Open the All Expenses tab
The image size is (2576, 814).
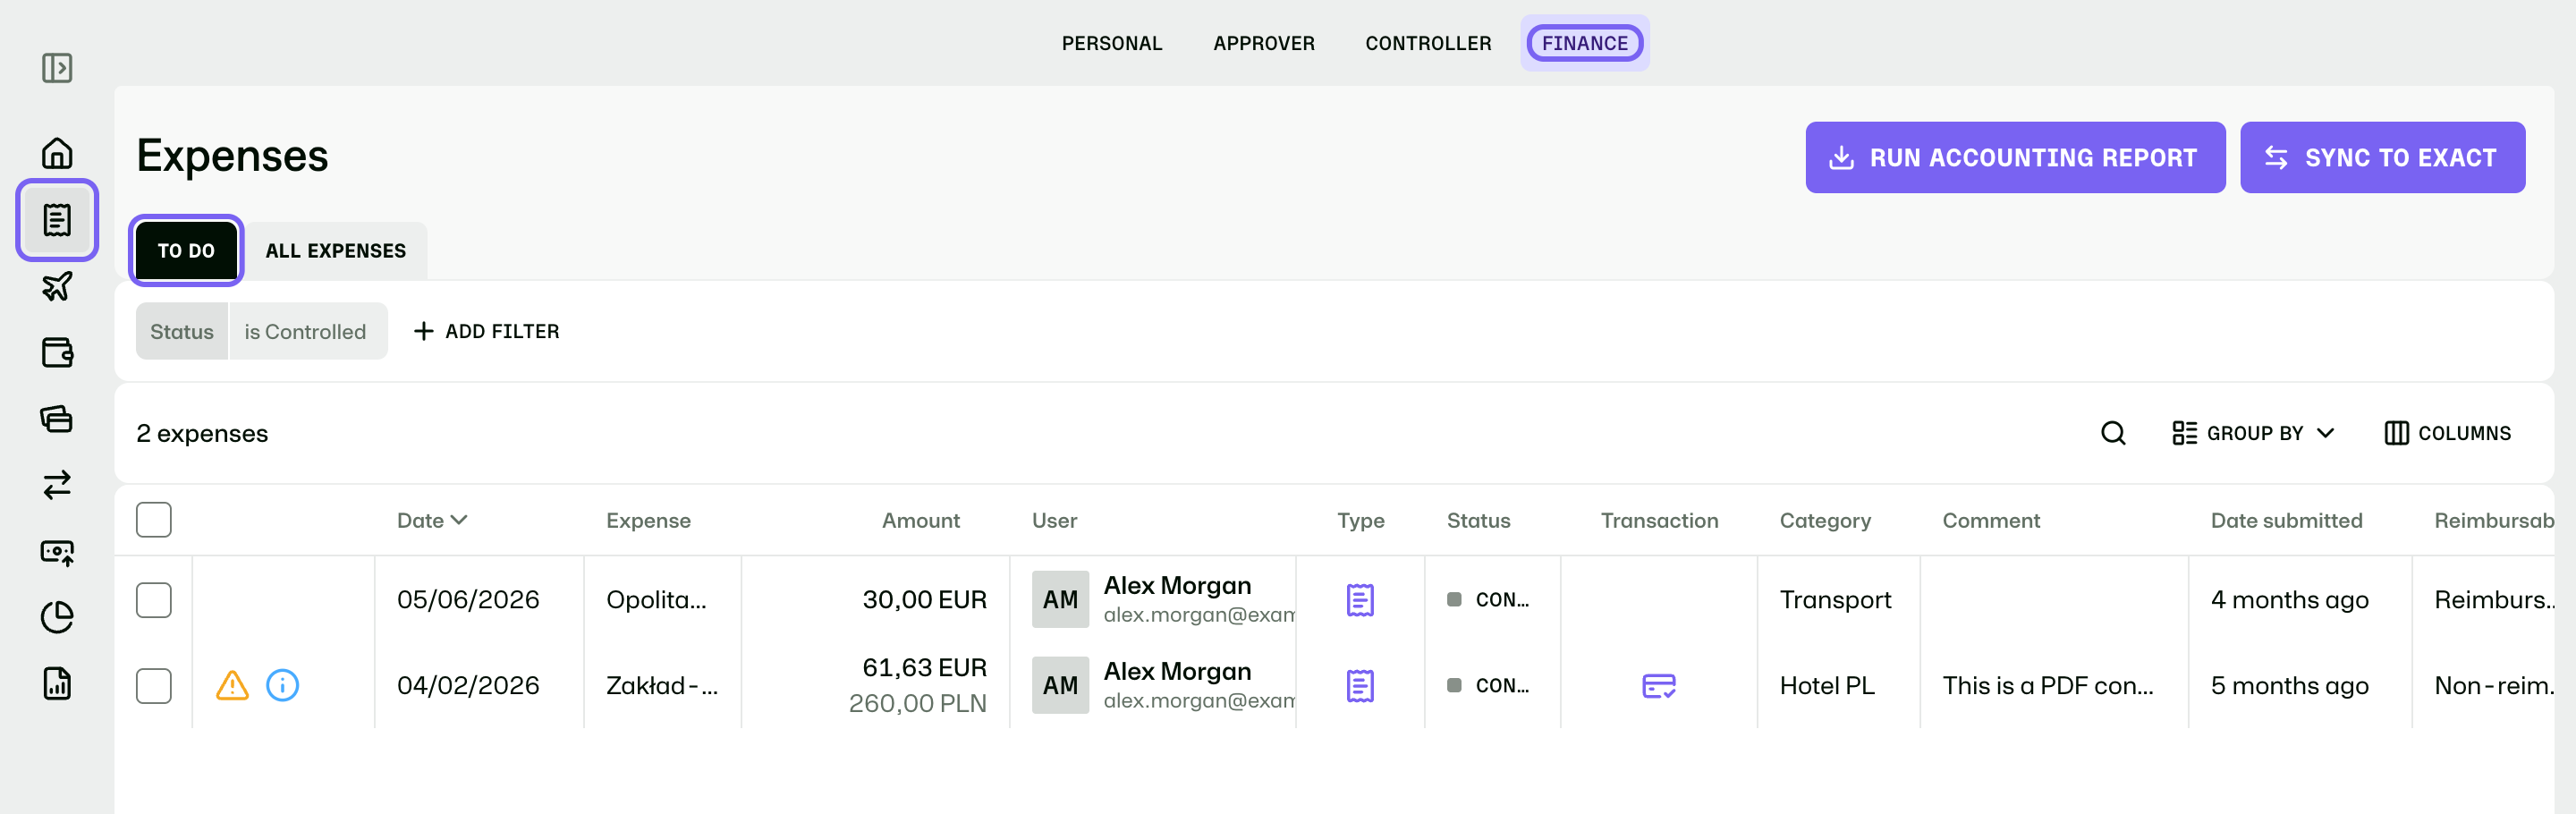pos(336,250)
